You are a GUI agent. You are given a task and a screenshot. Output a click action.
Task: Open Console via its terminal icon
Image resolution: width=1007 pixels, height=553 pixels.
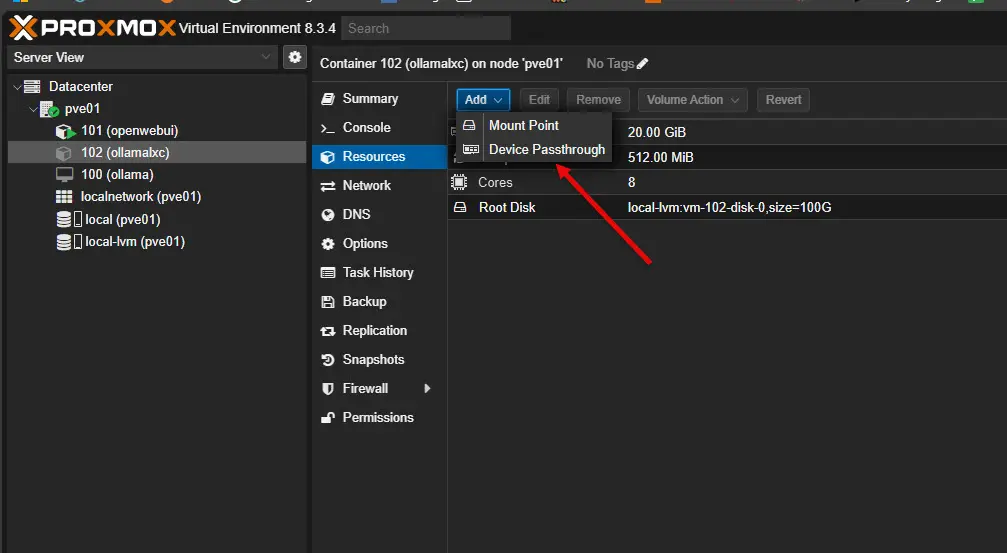tap(328, 128)
